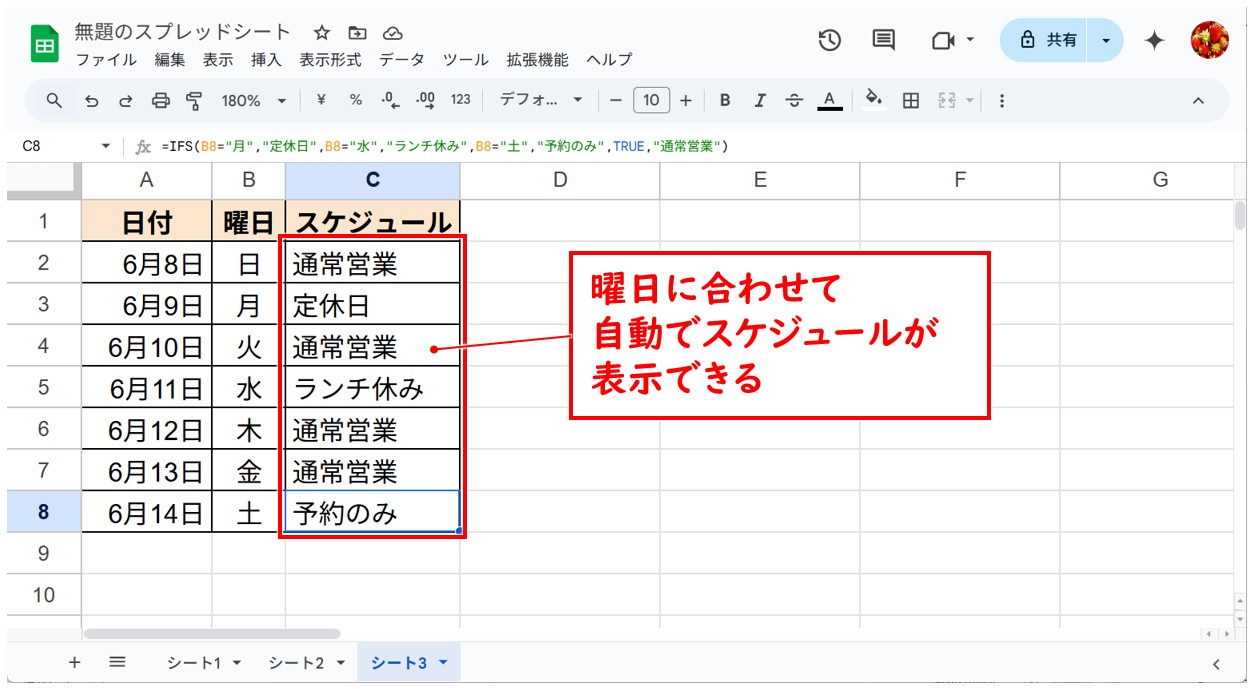This screenshot has width=1254, height=689.
Task: Open the Google Sheets home icon
Action: 45,45
